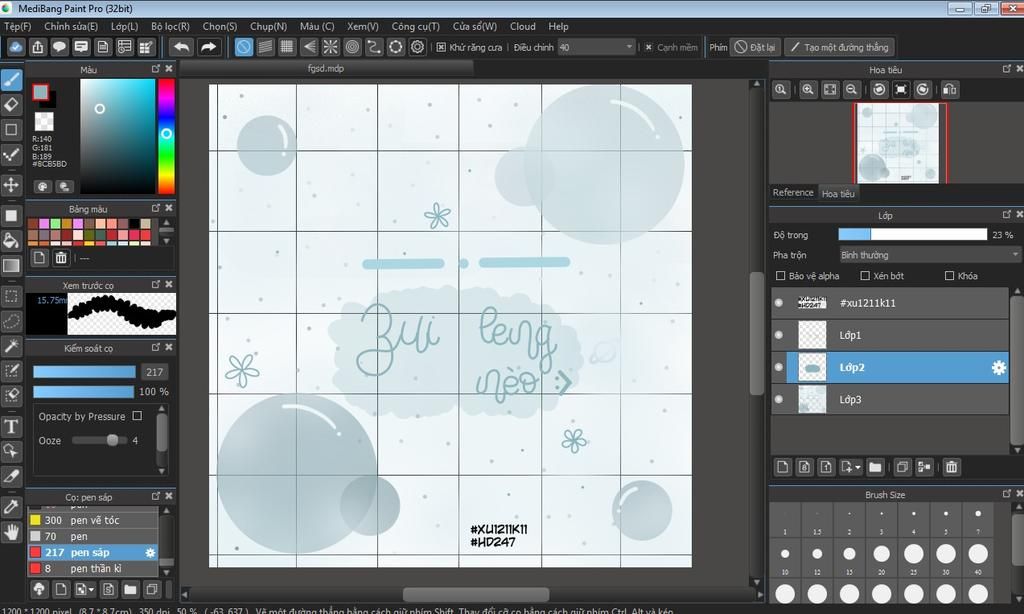The height and width of the screenshot is (614, 1024).
Task: Select the pen thần kì brush
Action: click(x=93, y=568)
